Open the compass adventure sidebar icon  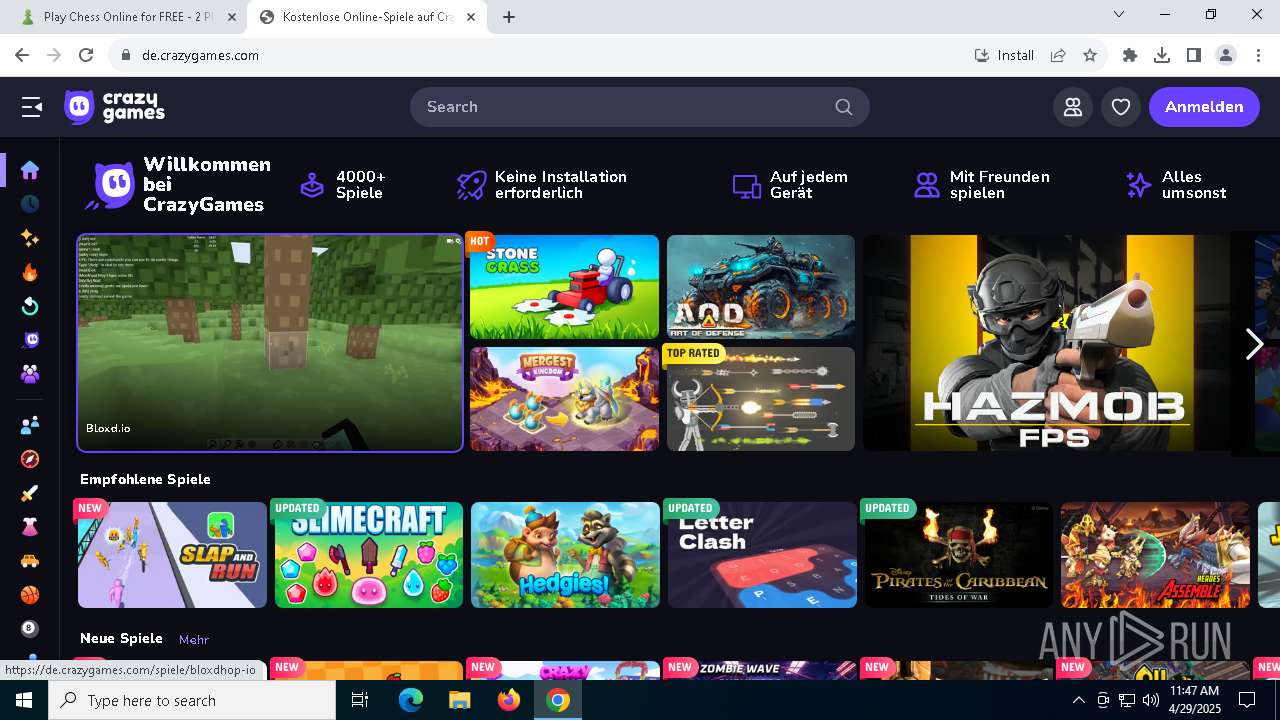tap(30, 459)
